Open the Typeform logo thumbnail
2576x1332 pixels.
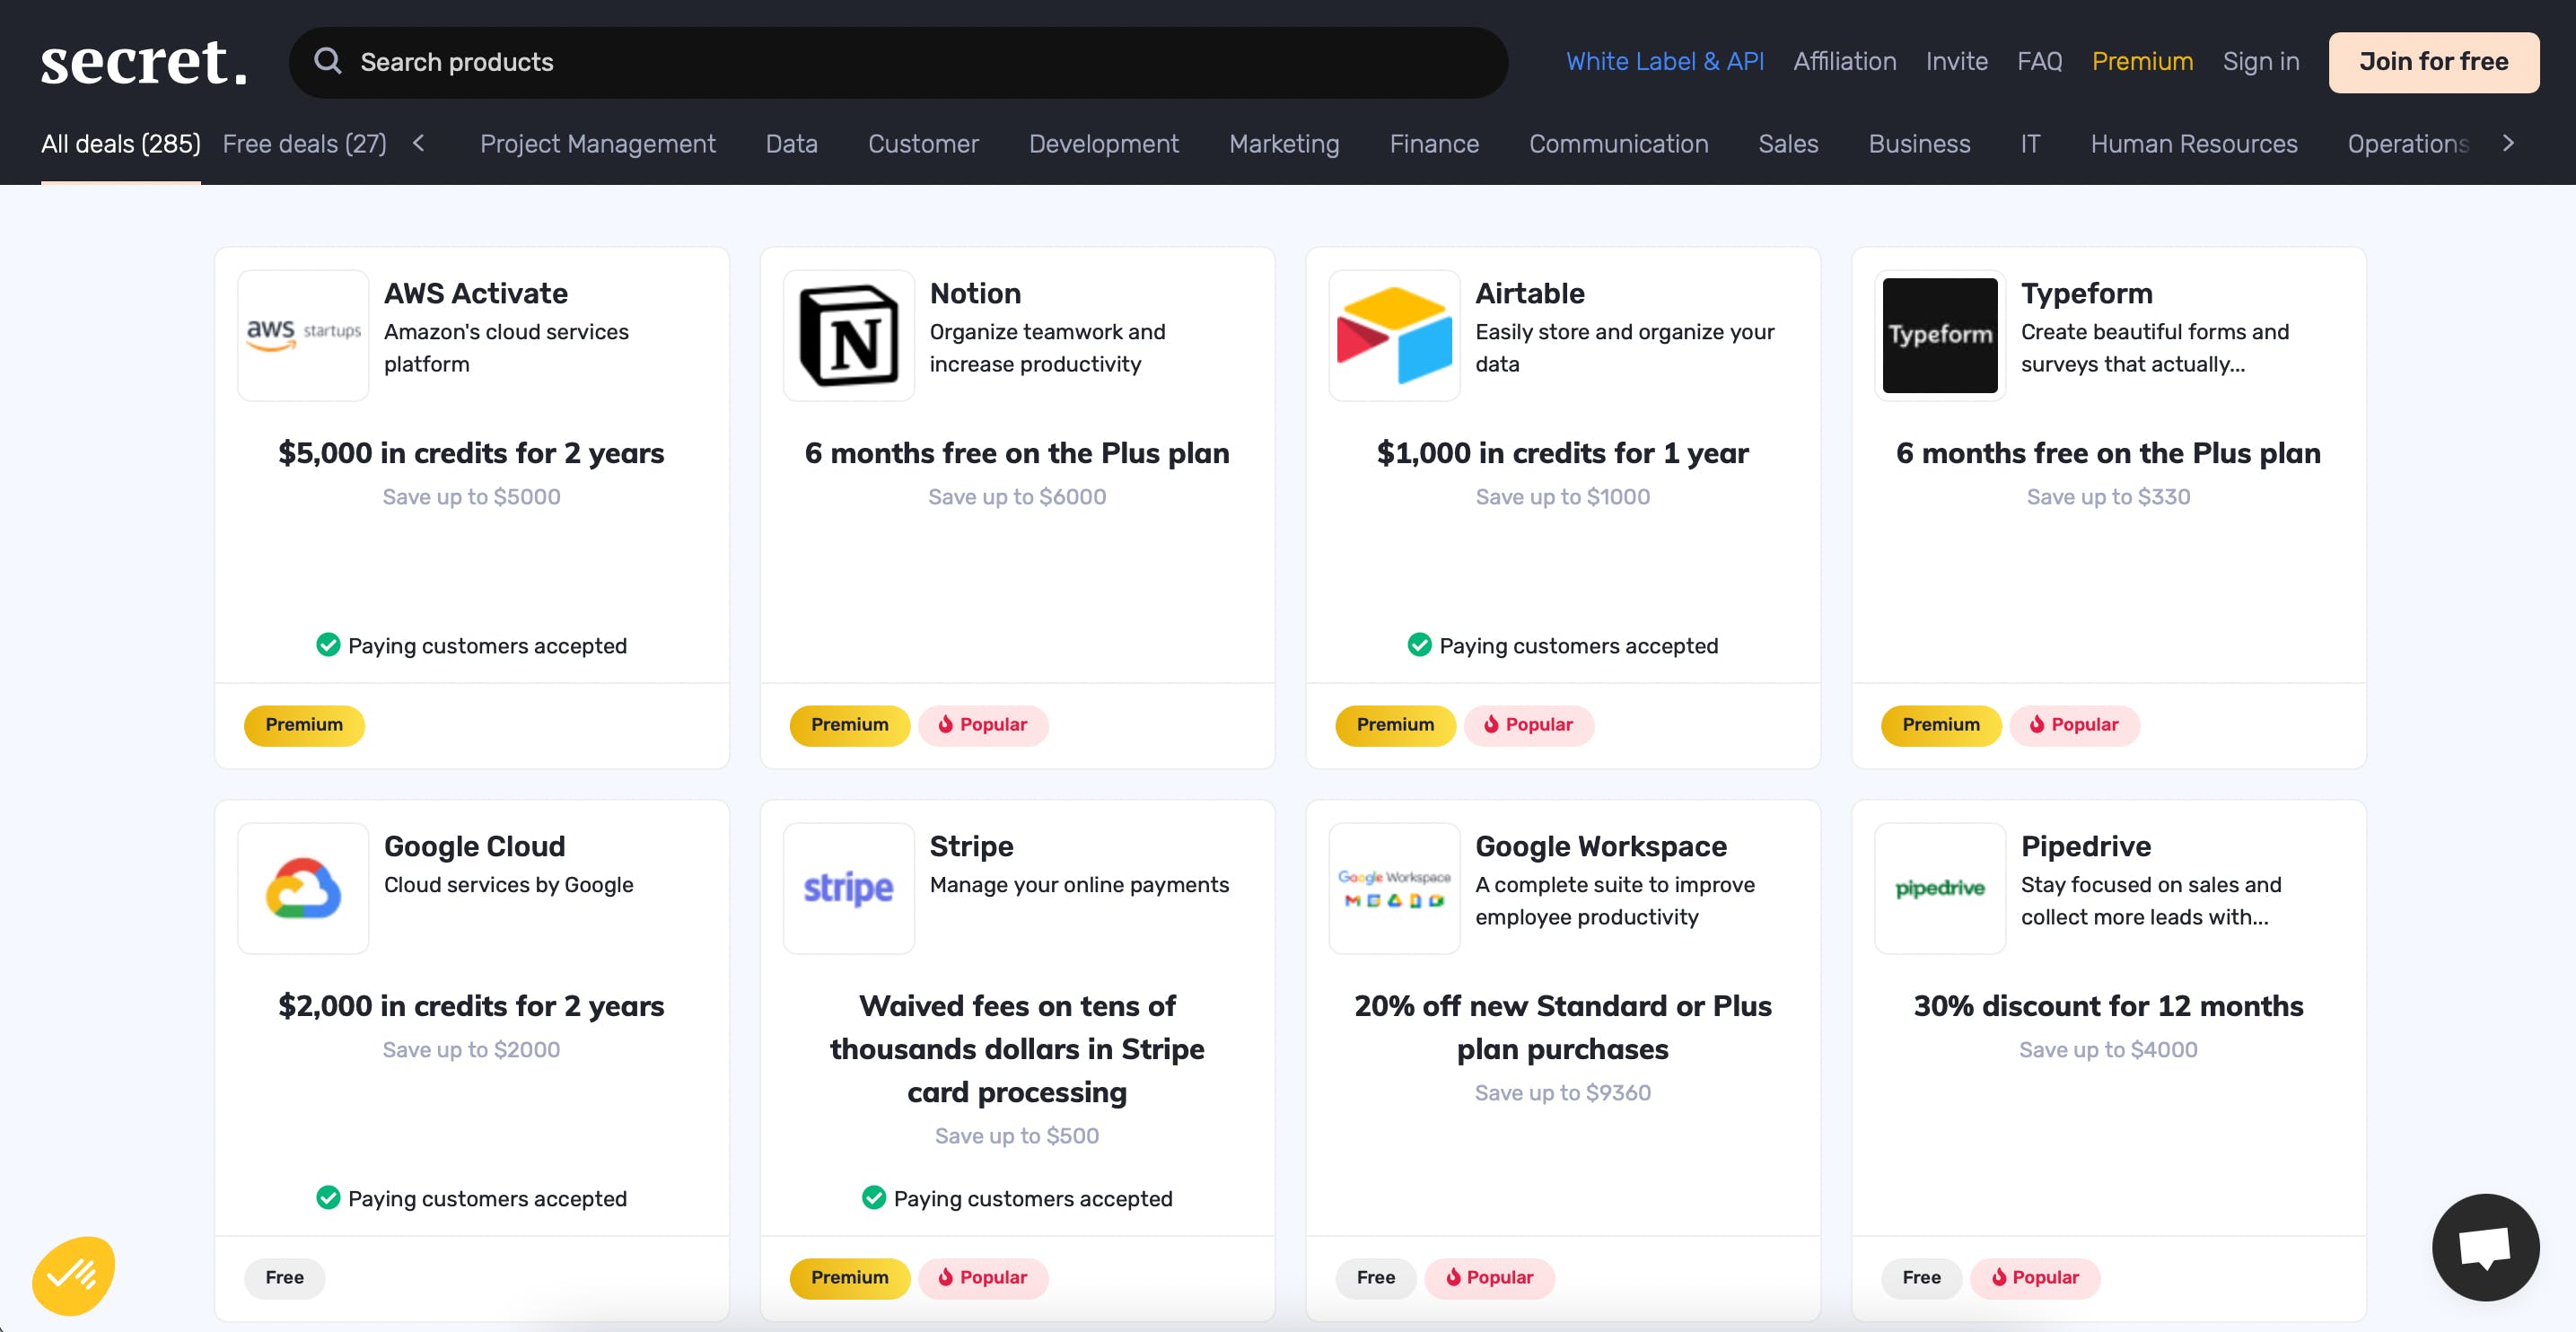click(x=1940, y=335)
